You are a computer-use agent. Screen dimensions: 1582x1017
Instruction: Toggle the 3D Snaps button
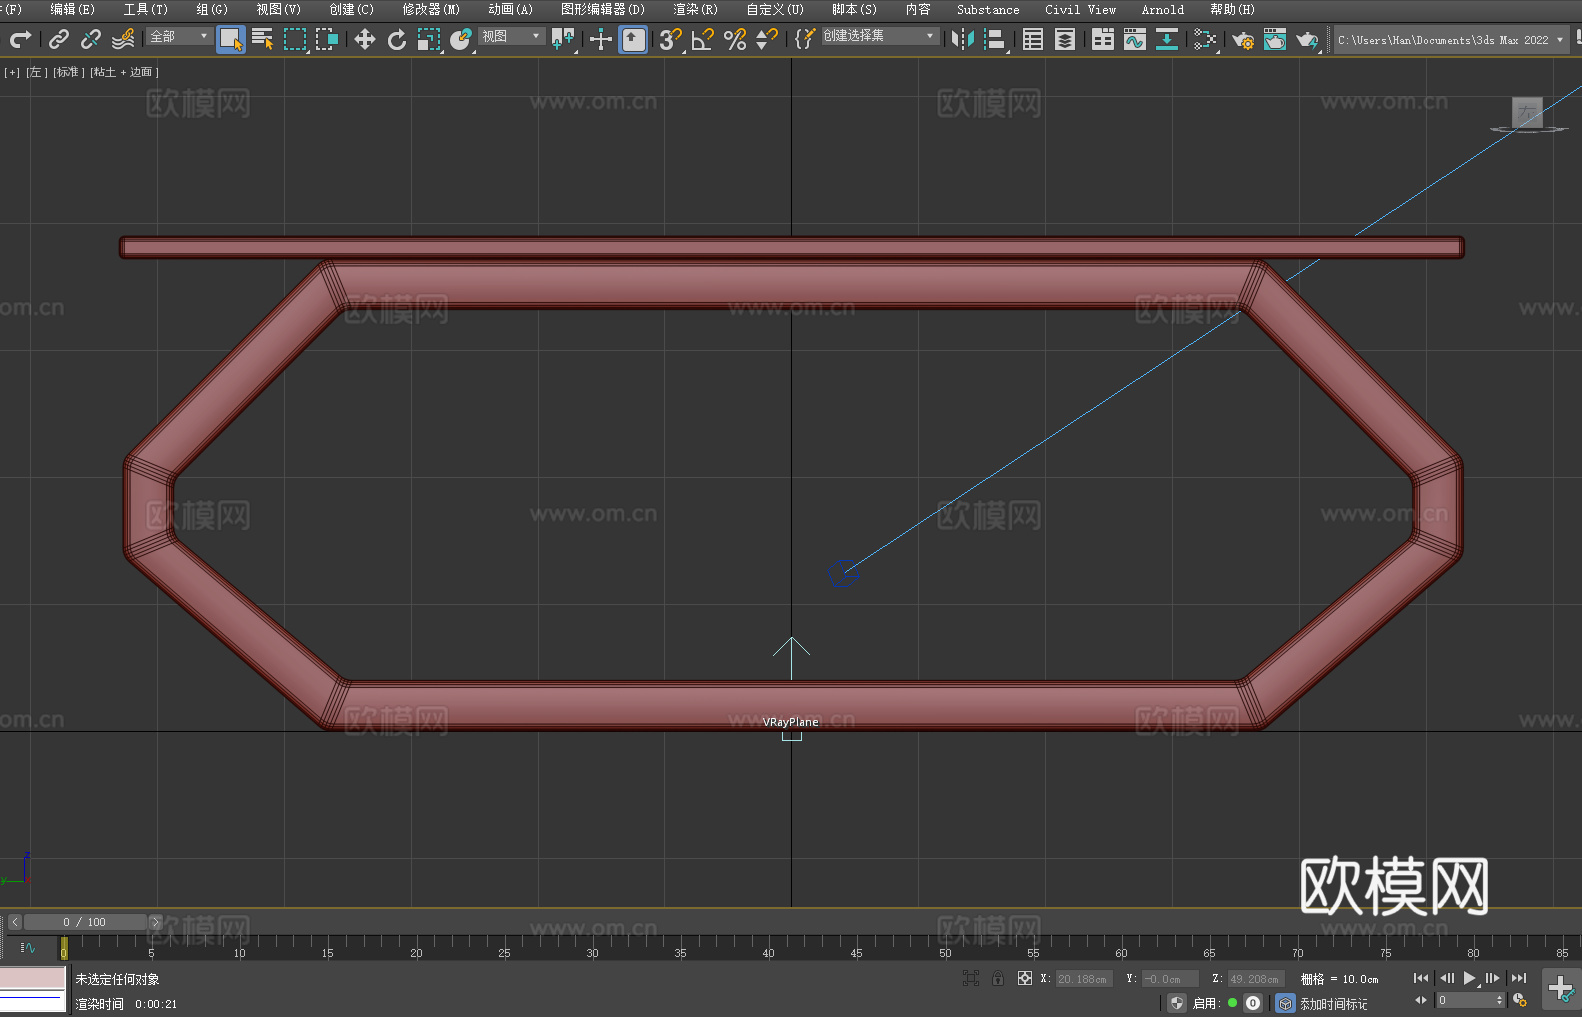click(x=671, y=39)
